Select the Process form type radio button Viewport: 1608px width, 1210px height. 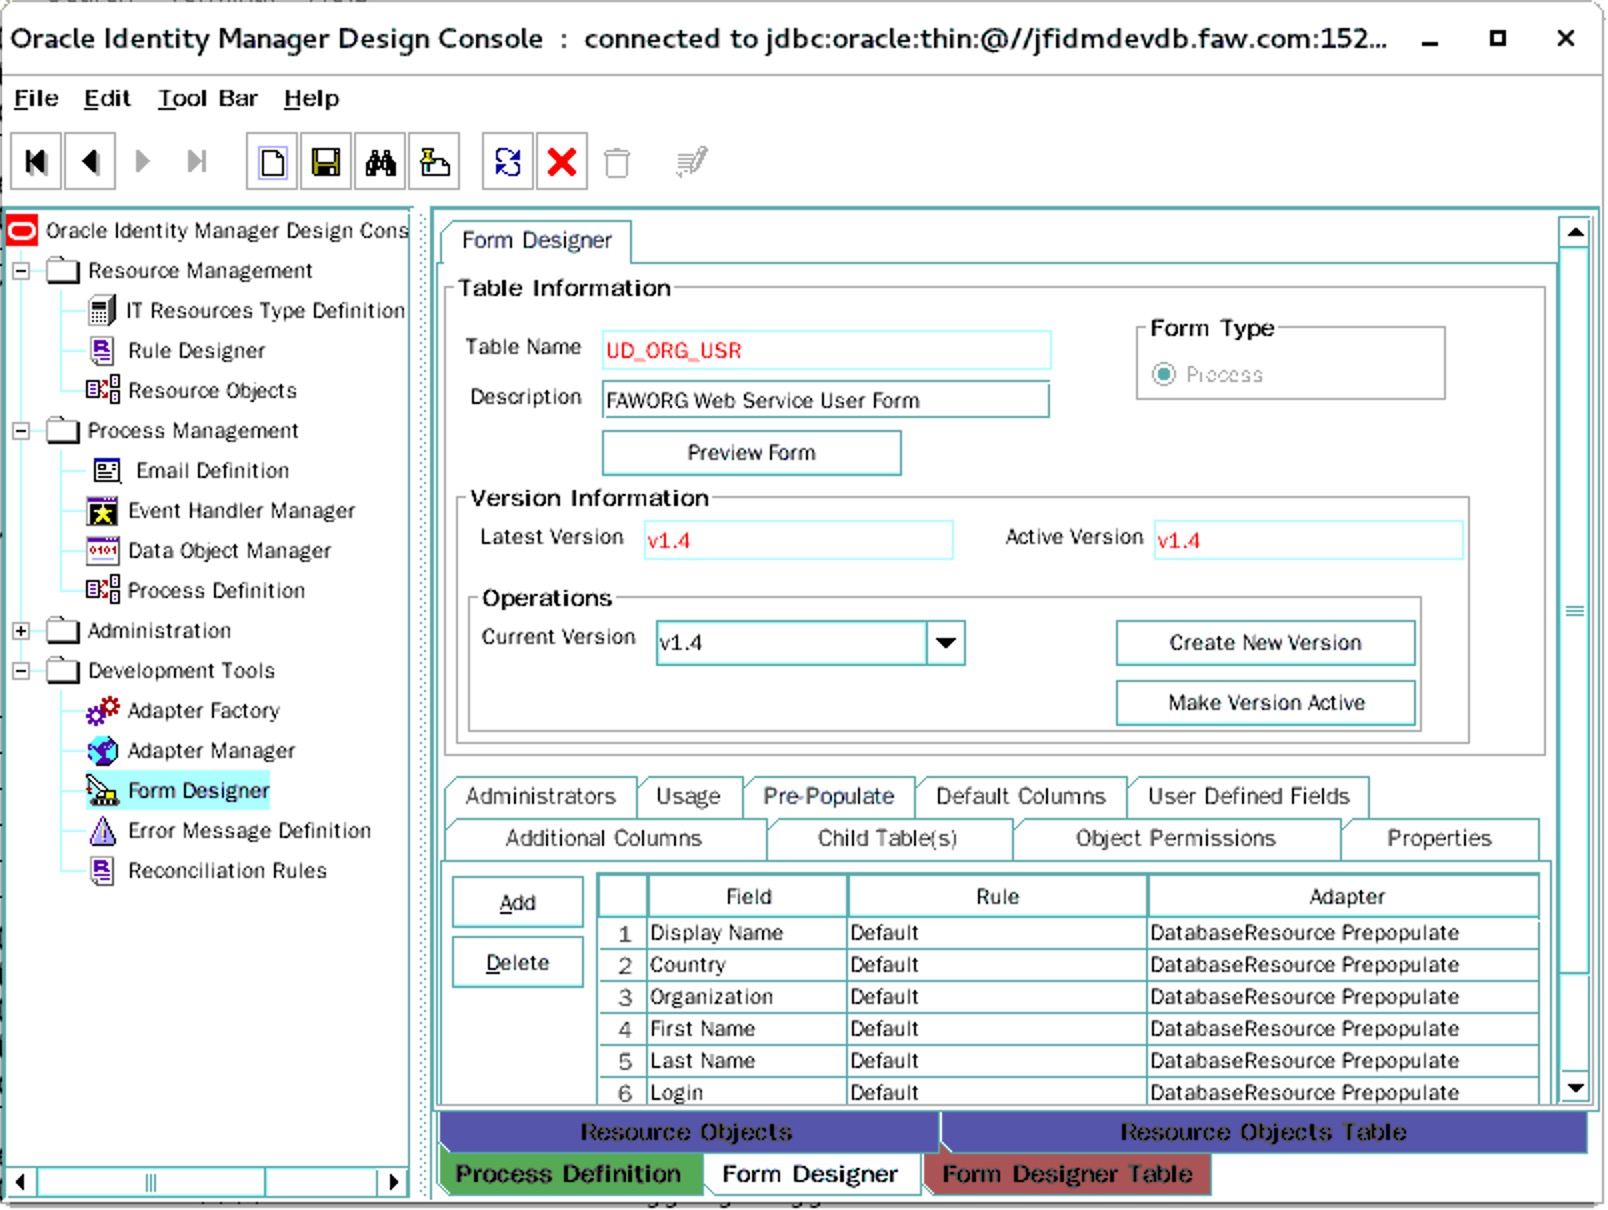coord(1164,374)
